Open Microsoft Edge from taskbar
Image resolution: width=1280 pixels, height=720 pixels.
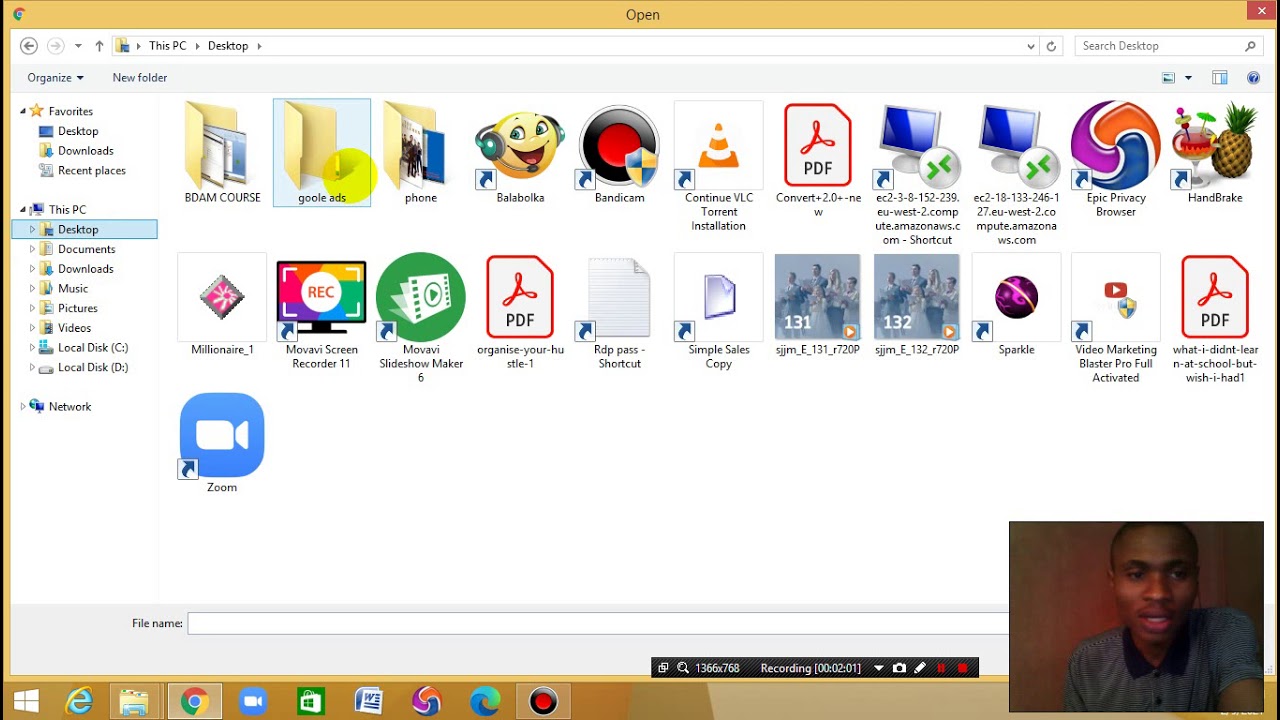pyautogui.click(x=485, y=702)
